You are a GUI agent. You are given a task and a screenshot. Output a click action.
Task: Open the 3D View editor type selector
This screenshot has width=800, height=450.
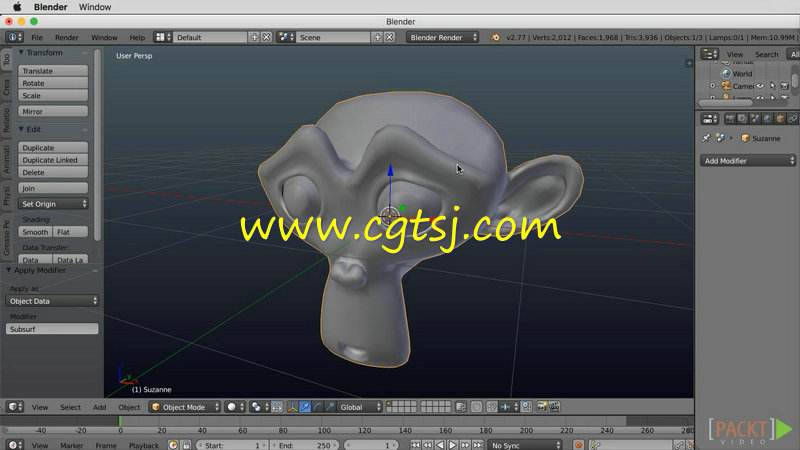pyautogui.click(x=15, y=407)
